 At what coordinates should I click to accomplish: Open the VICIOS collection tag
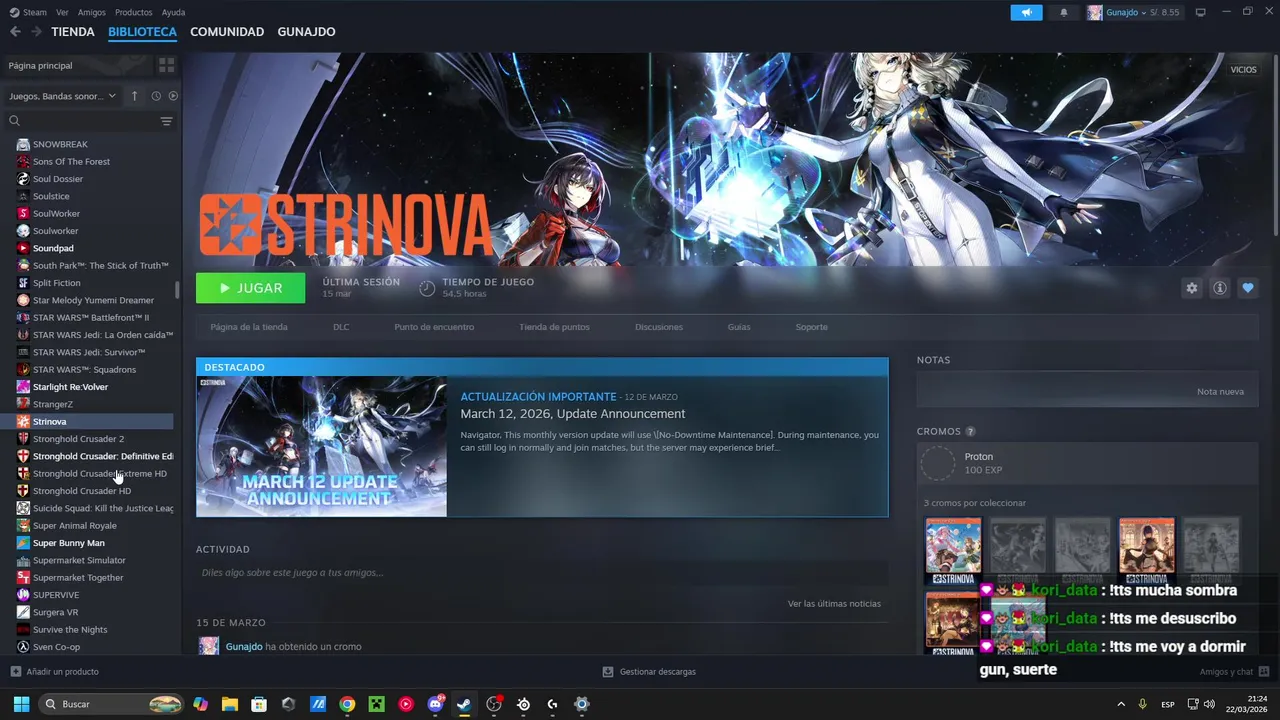click(x=1243, y=69)
